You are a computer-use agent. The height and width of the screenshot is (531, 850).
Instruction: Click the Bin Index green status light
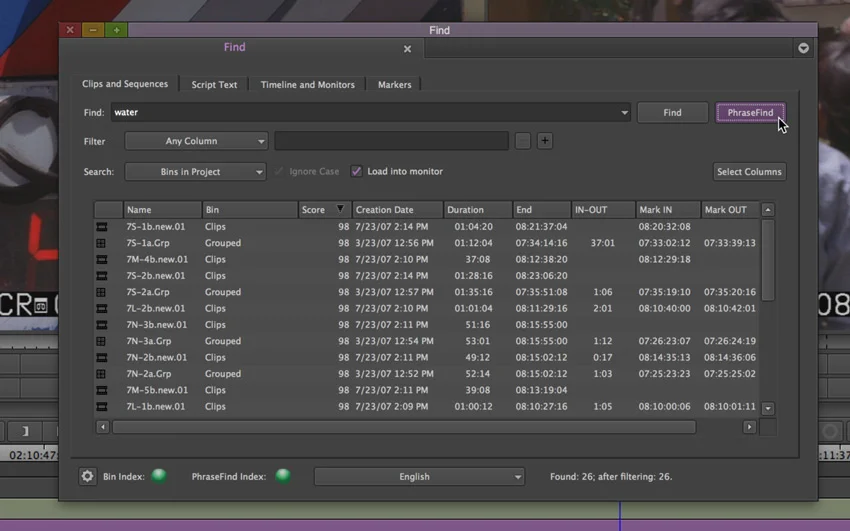[159, 476]
